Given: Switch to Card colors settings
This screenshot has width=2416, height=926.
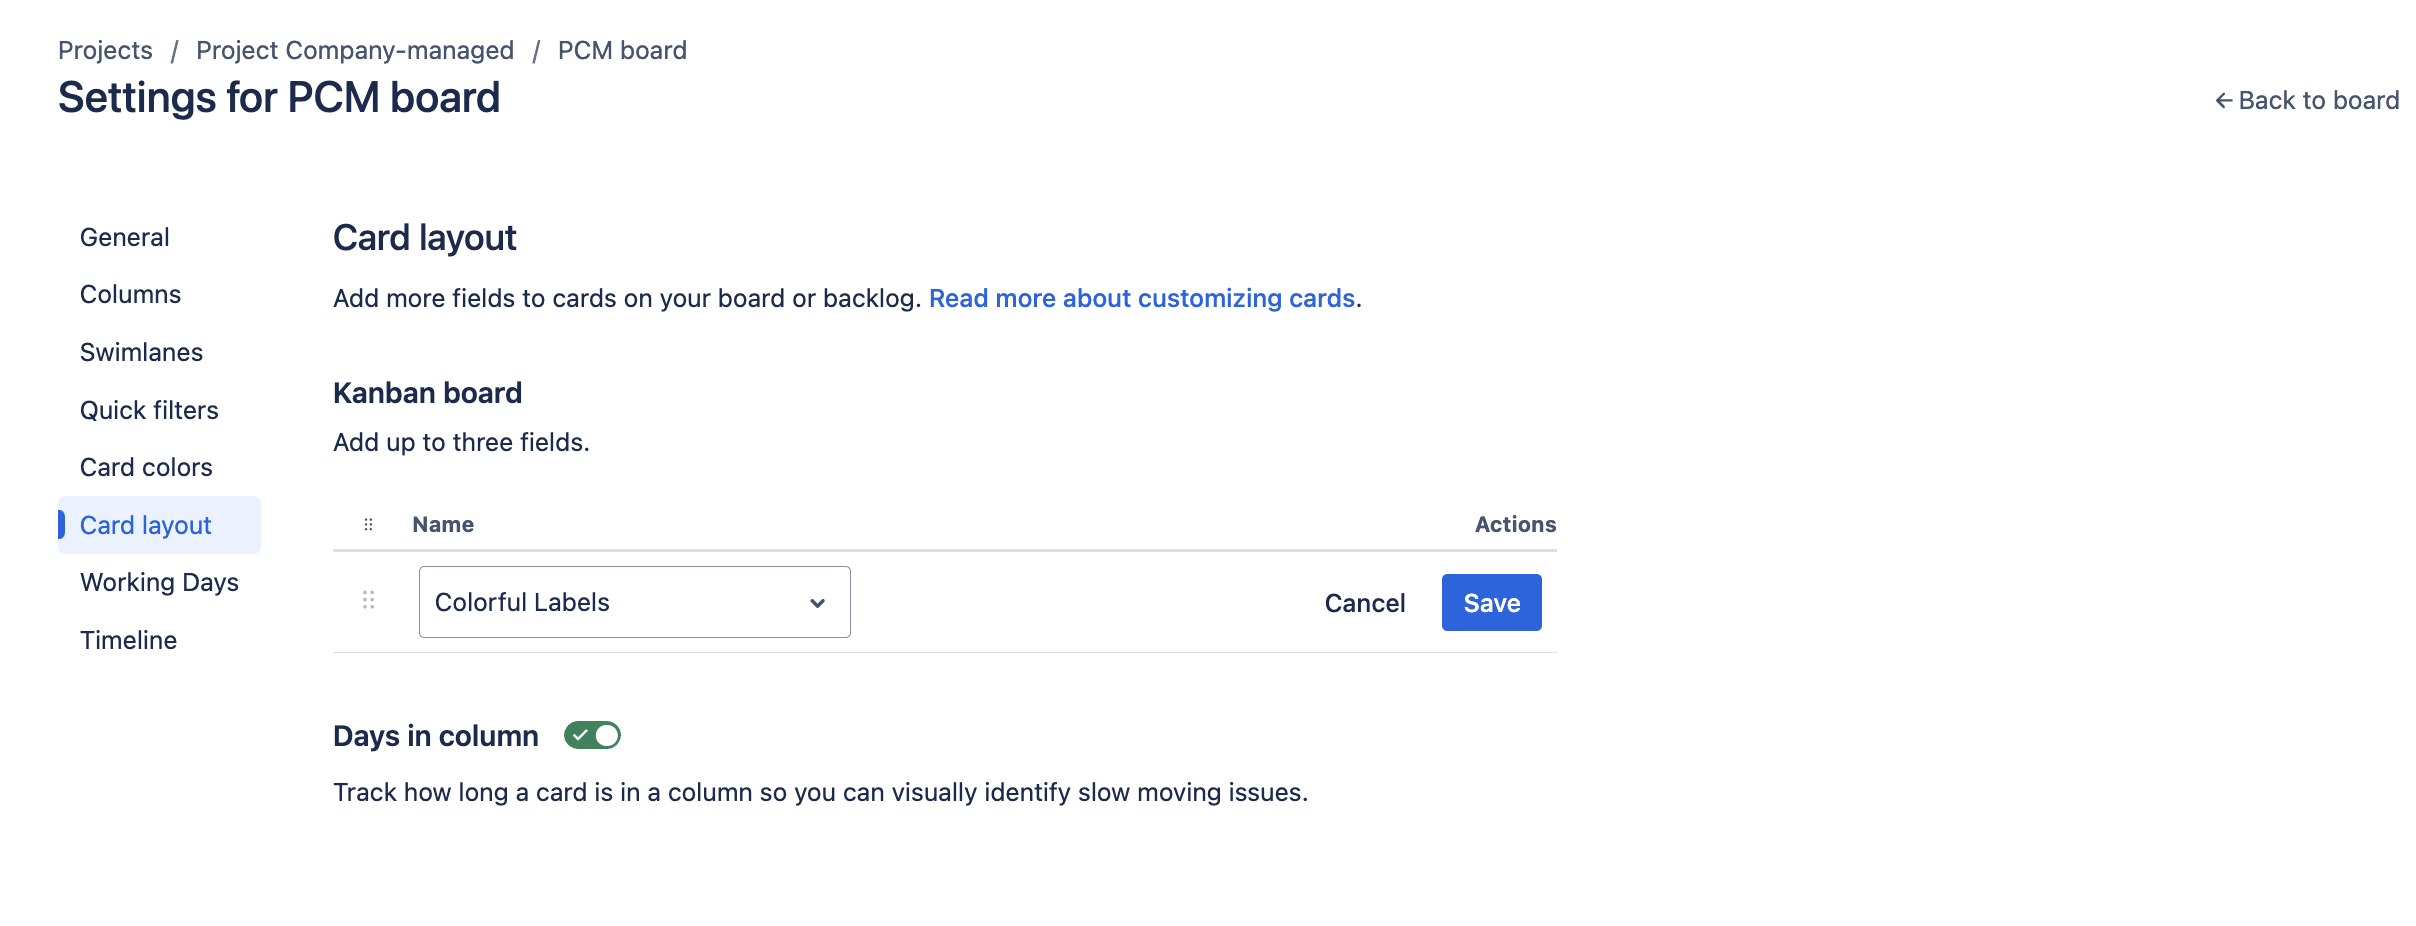Looking at the screenshot, I should [147, 468].
